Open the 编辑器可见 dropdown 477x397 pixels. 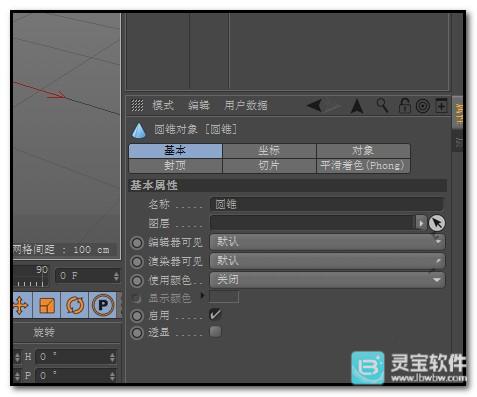(327, 242)
